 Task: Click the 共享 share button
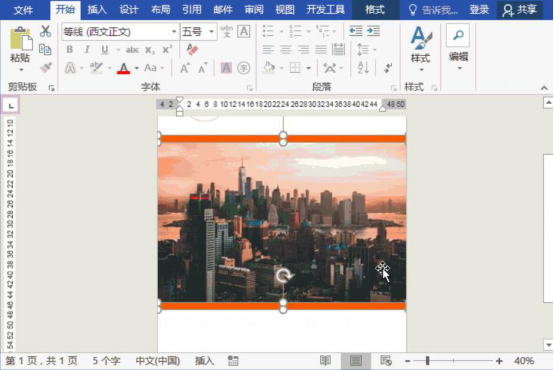point(520,10)
